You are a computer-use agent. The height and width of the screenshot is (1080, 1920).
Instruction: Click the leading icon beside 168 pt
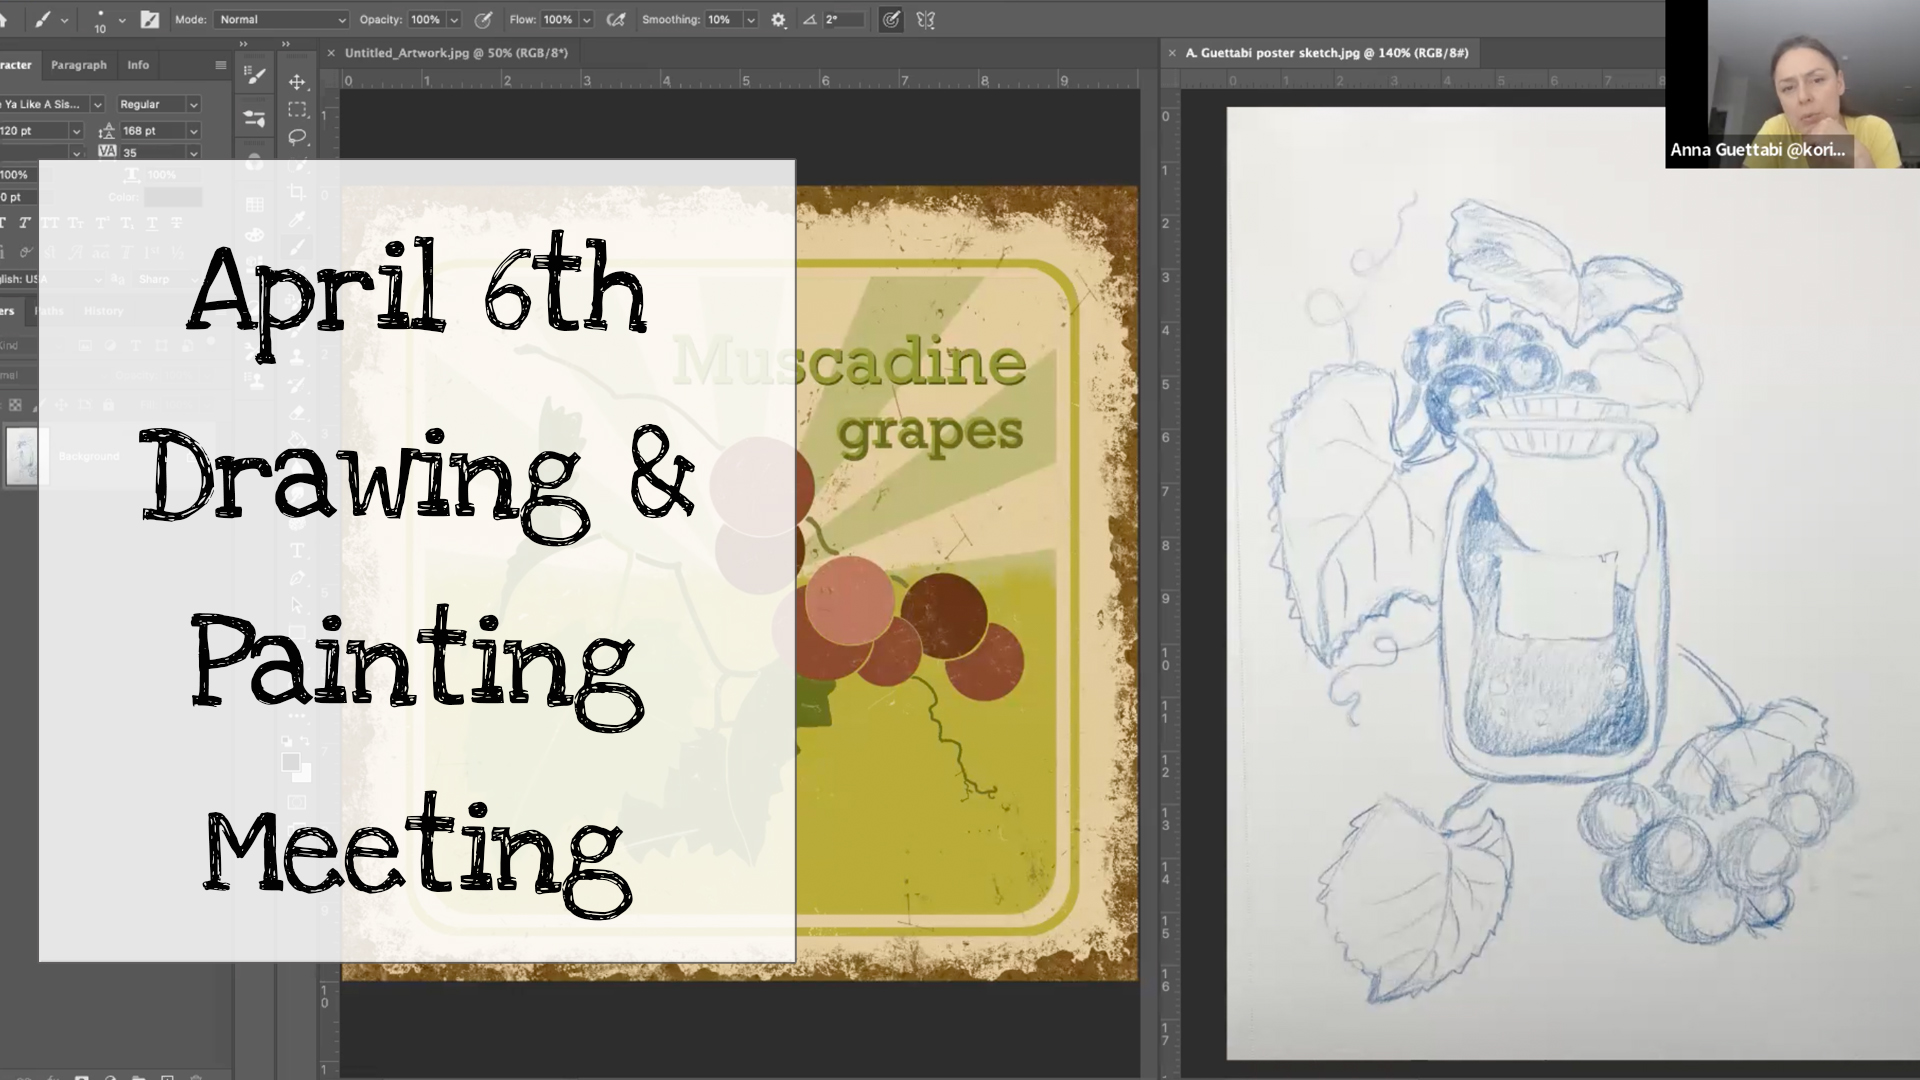tap(108, 131)
